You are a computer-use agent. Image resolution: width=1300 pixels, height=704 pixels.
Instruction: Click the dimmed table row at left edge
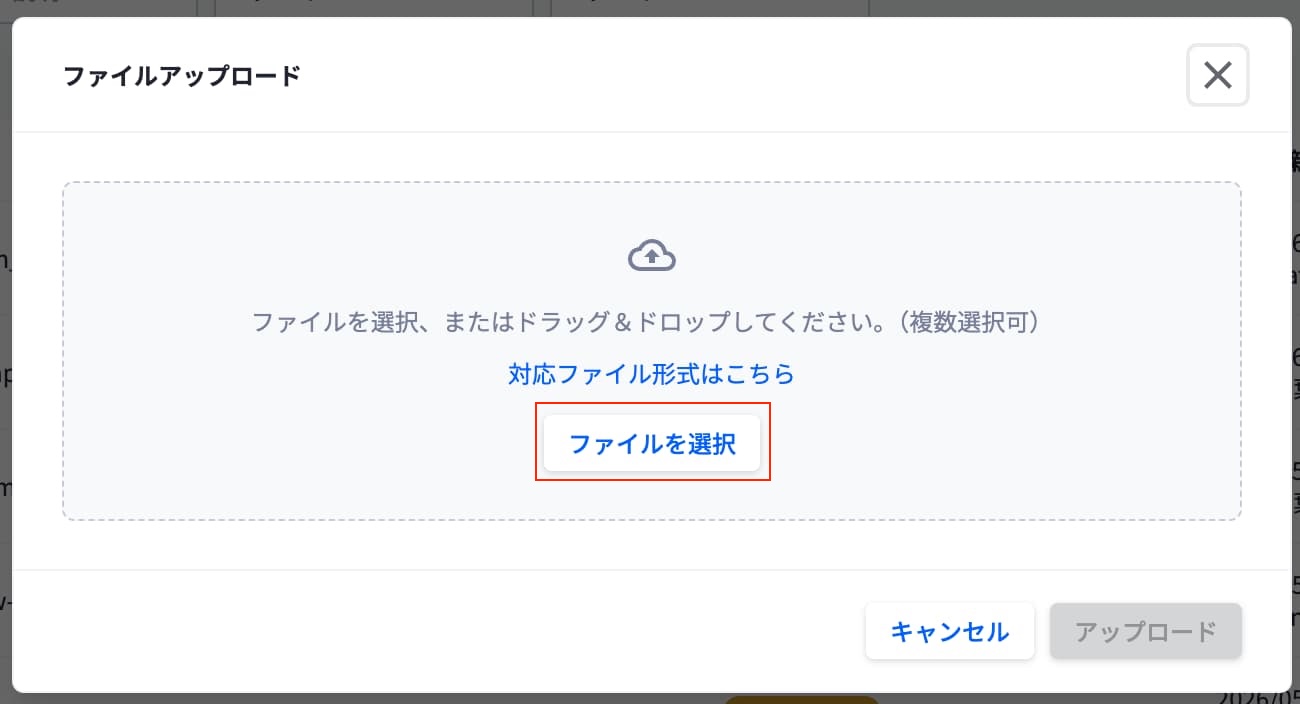pos(5,377)
